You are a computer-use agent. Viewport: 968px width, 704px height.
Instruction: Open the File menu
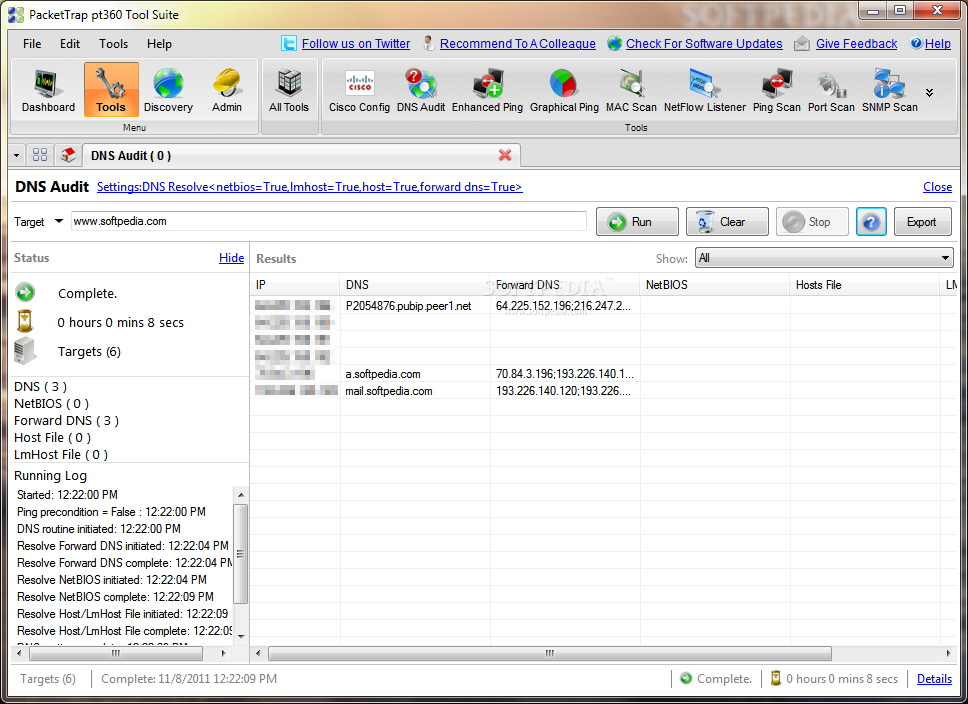(32, 44)
